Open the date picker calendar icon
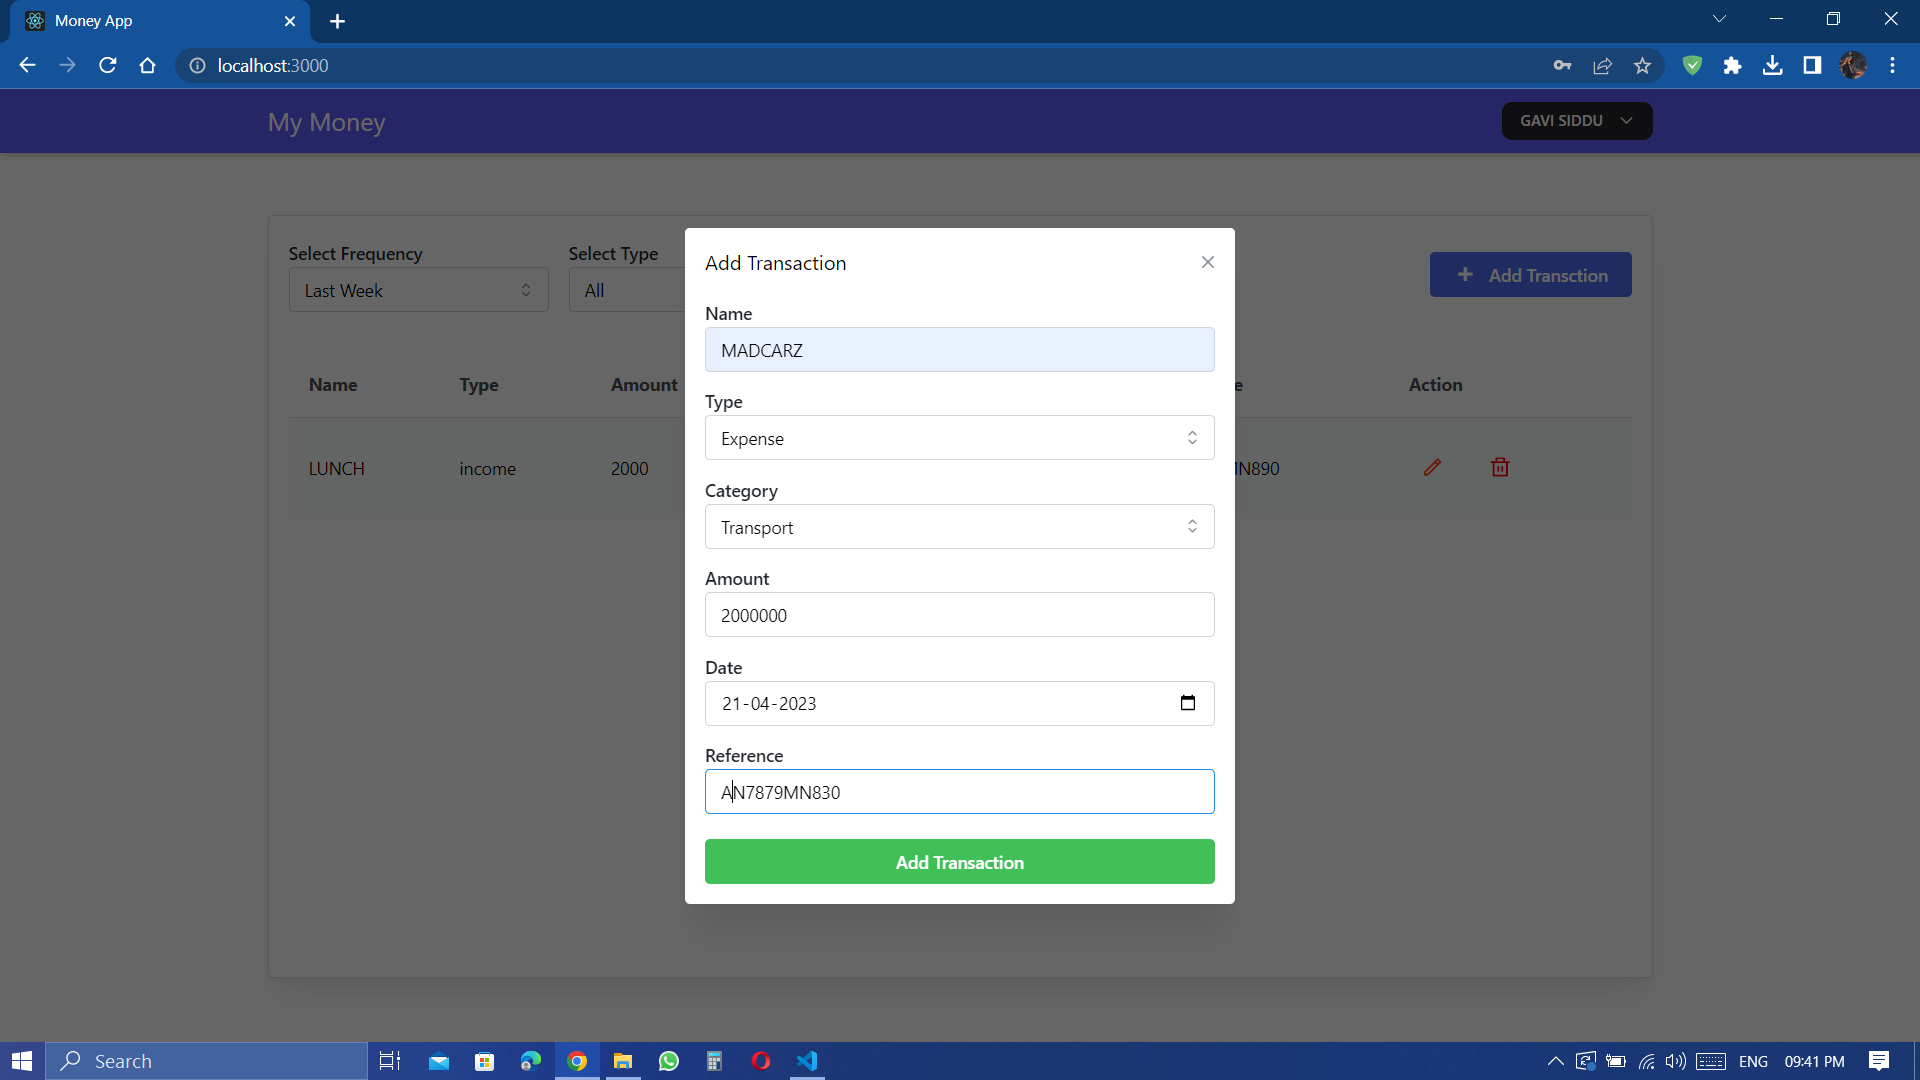Viewport: 1920px width, 1080px height. 1188,703
